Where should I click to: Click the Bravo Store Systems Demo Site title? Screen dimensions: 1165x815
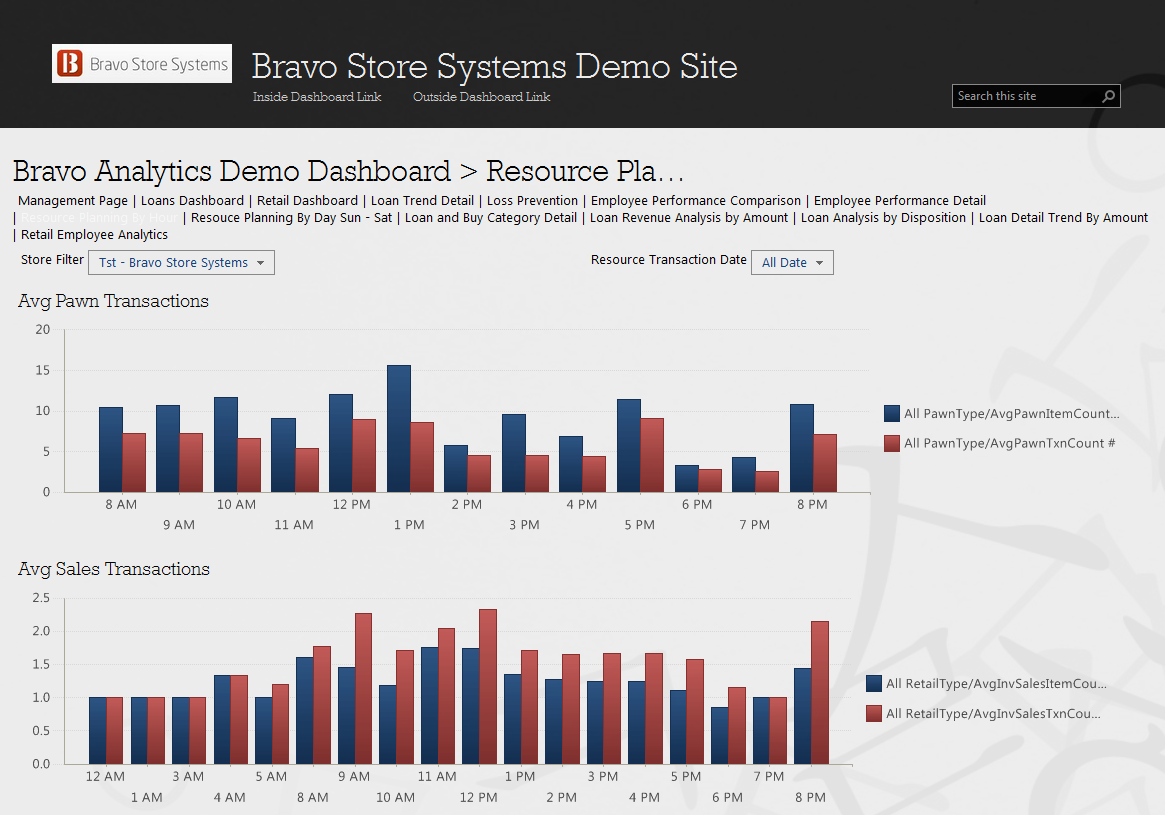coord(494,66)
